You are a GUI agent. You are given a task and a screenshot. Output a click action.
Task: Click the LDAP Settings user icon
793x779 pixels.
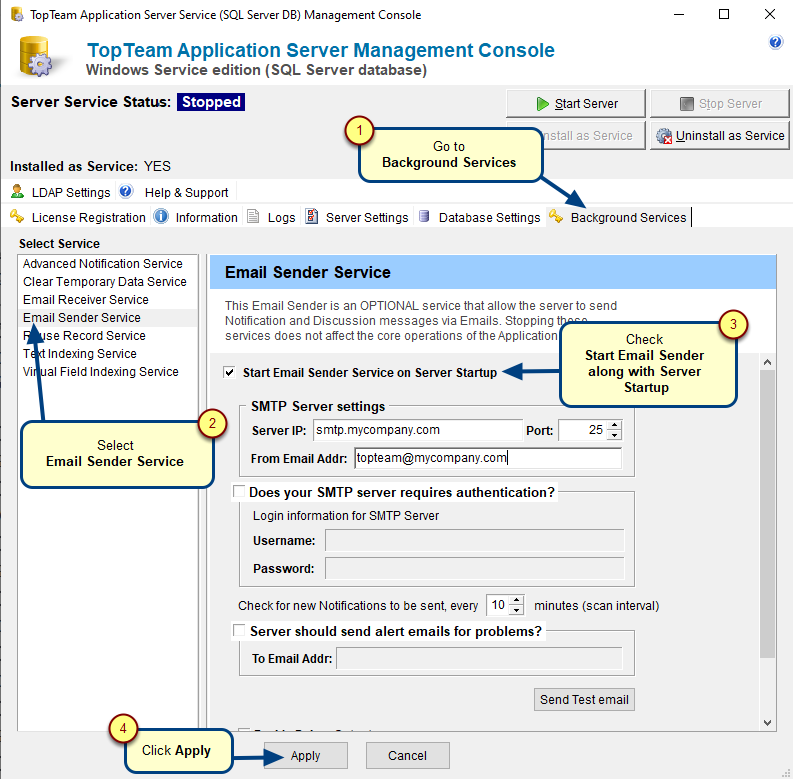[x=17, y=191]
